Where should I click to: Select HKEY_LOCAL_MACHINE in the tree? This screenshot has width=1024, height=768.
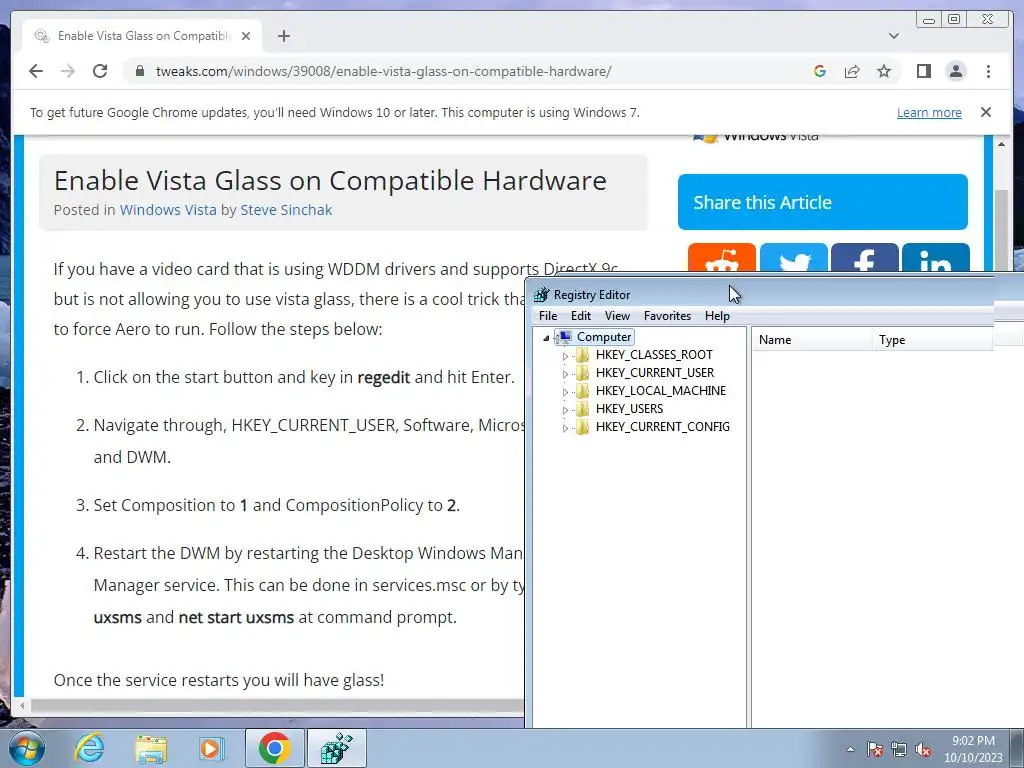(x=660, y=391)
